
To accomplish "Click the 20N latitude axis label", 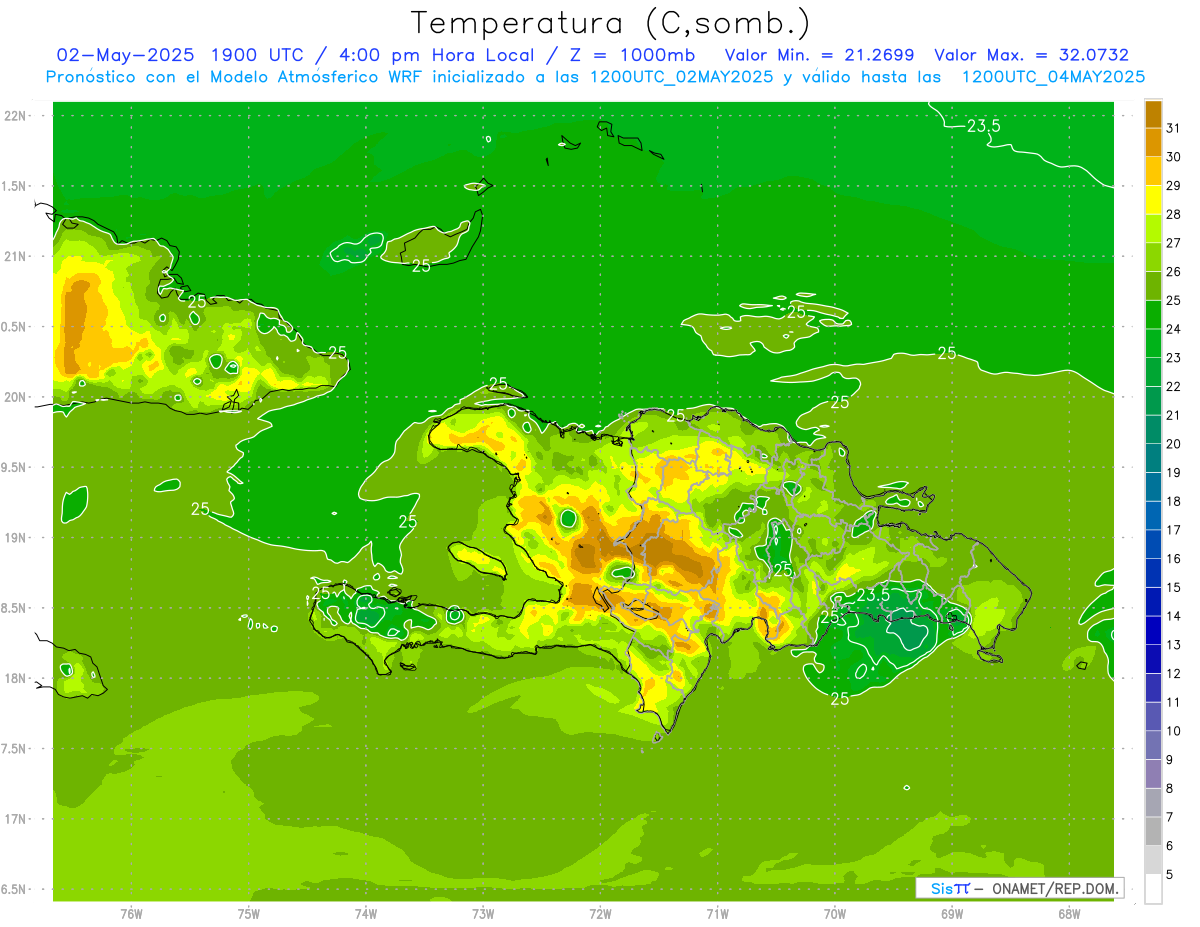I will [x=16, y=397].
